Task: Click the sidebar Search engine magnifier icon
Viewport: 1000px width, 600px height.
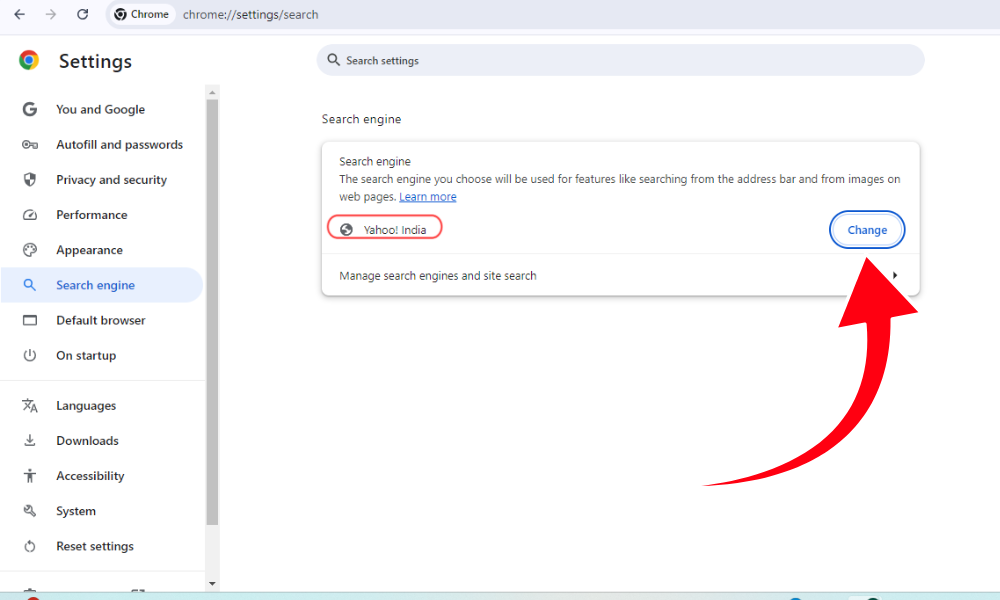Action: [30, 285]
